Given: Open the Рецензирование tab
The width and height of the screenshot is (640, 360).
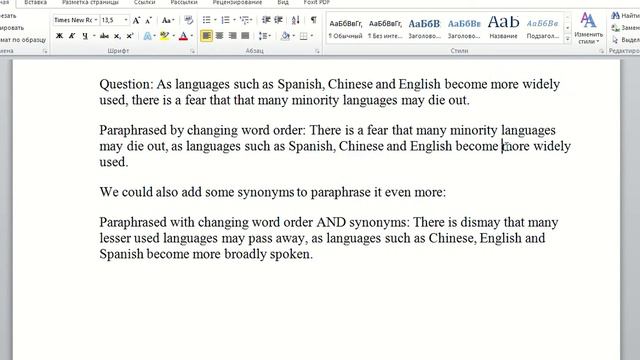Looking at the screenshot, I should pyautogui.click(x=237, y=2).
